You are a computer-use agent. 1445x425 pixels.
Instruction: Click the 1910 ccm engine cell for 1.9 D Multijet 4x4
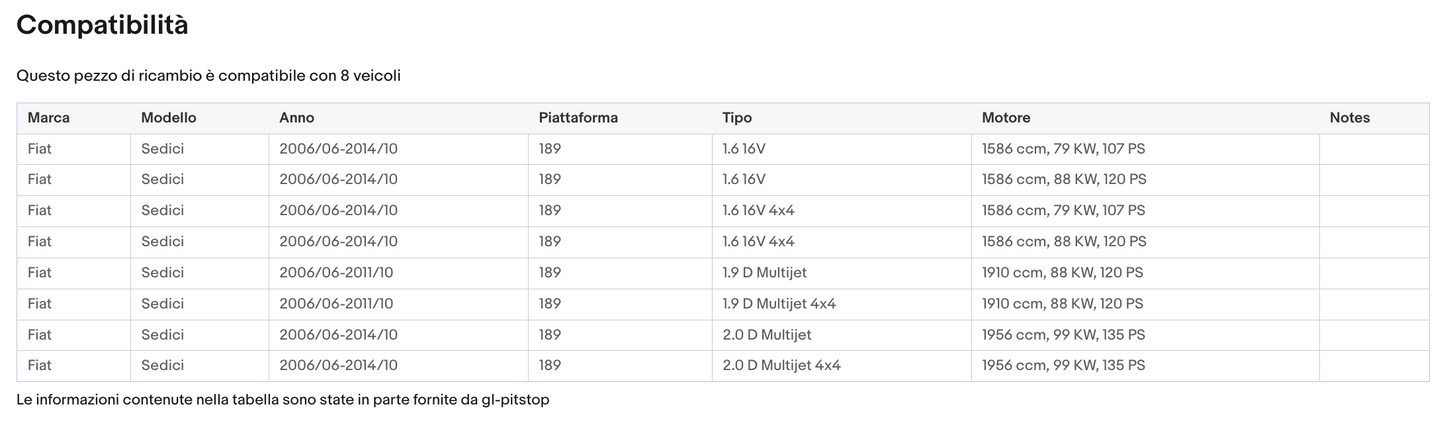click(1062, 304)
